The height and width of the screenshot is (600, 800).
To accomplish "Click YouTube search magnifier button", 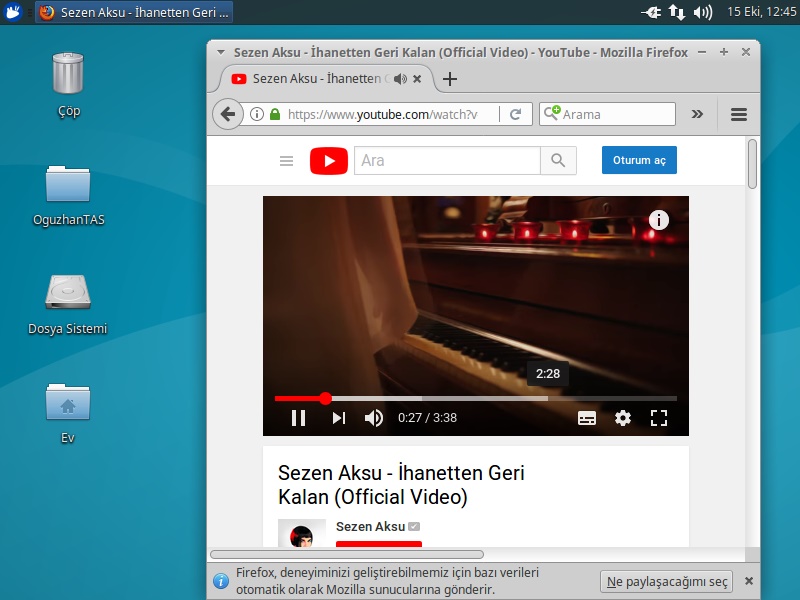I will point(558,161).
